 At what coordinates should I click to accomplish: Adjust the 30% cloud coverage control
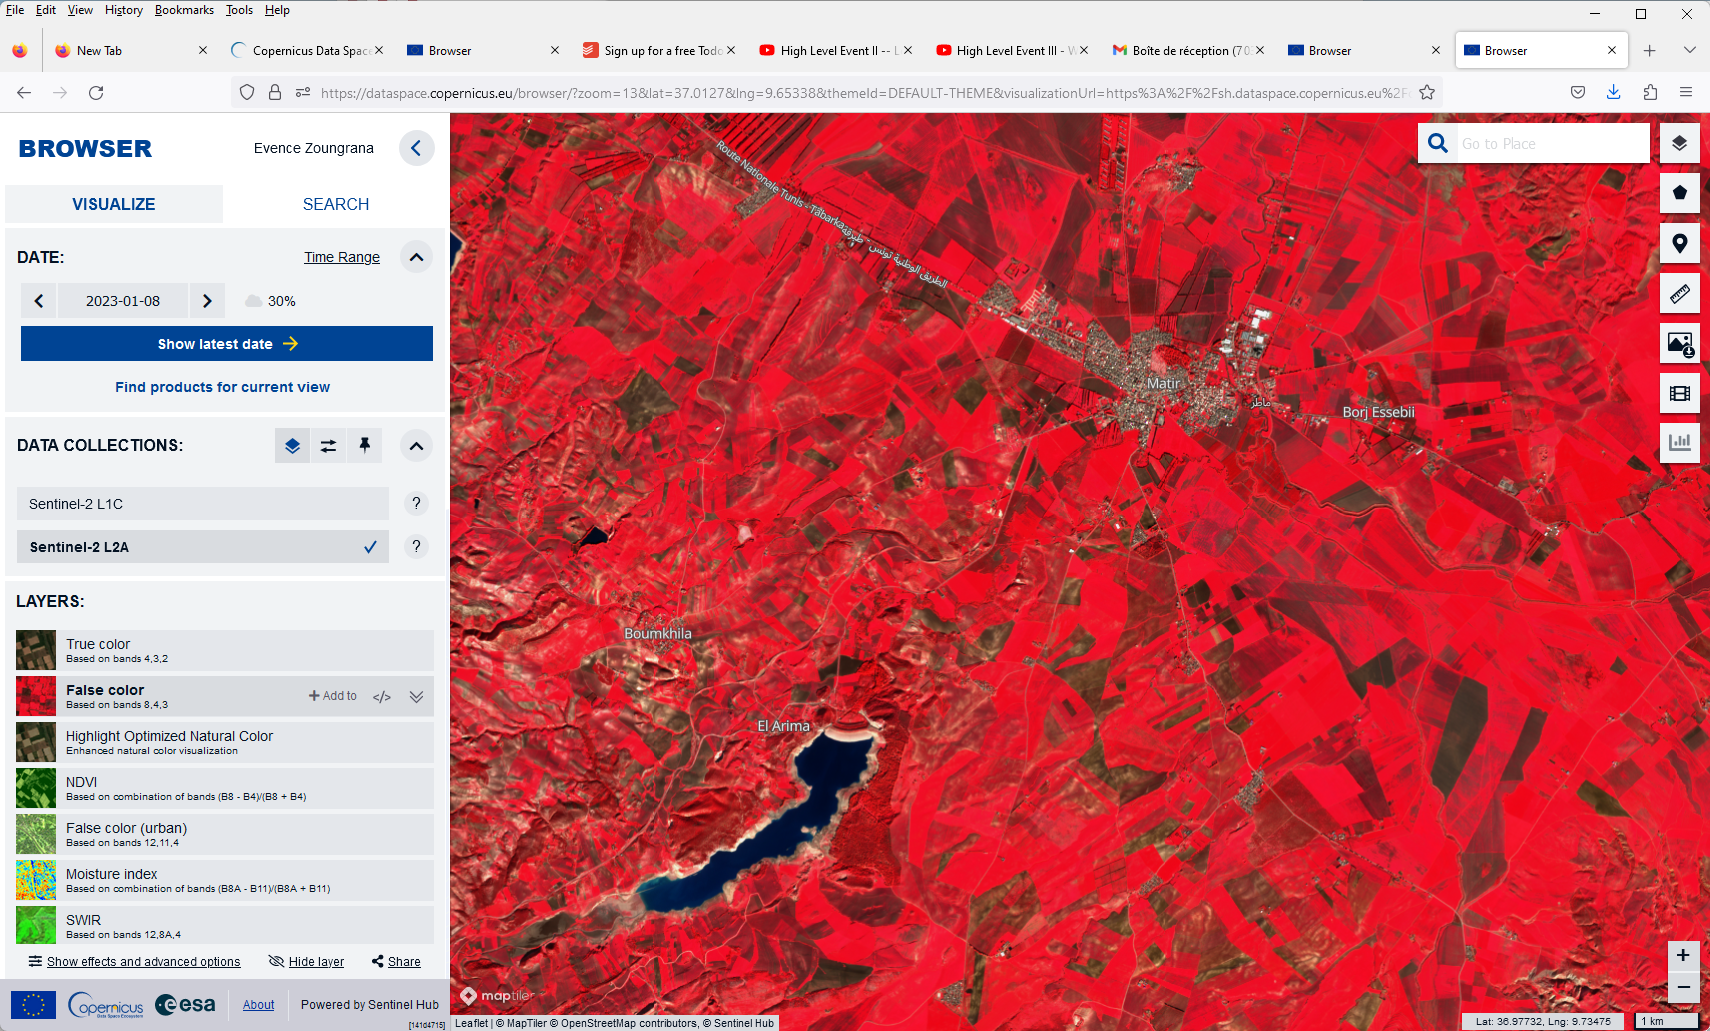click(271, 301)
